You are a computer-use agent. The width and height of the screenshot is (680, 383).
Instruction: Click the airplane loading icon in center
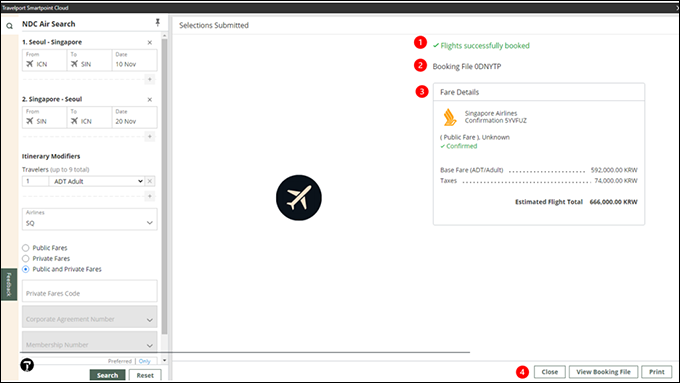(x=299, y=198)
